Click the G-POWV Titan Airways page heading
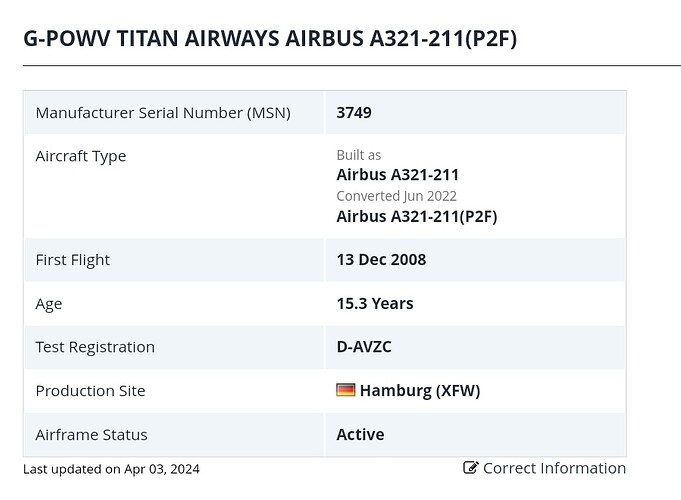 point(270,38)
